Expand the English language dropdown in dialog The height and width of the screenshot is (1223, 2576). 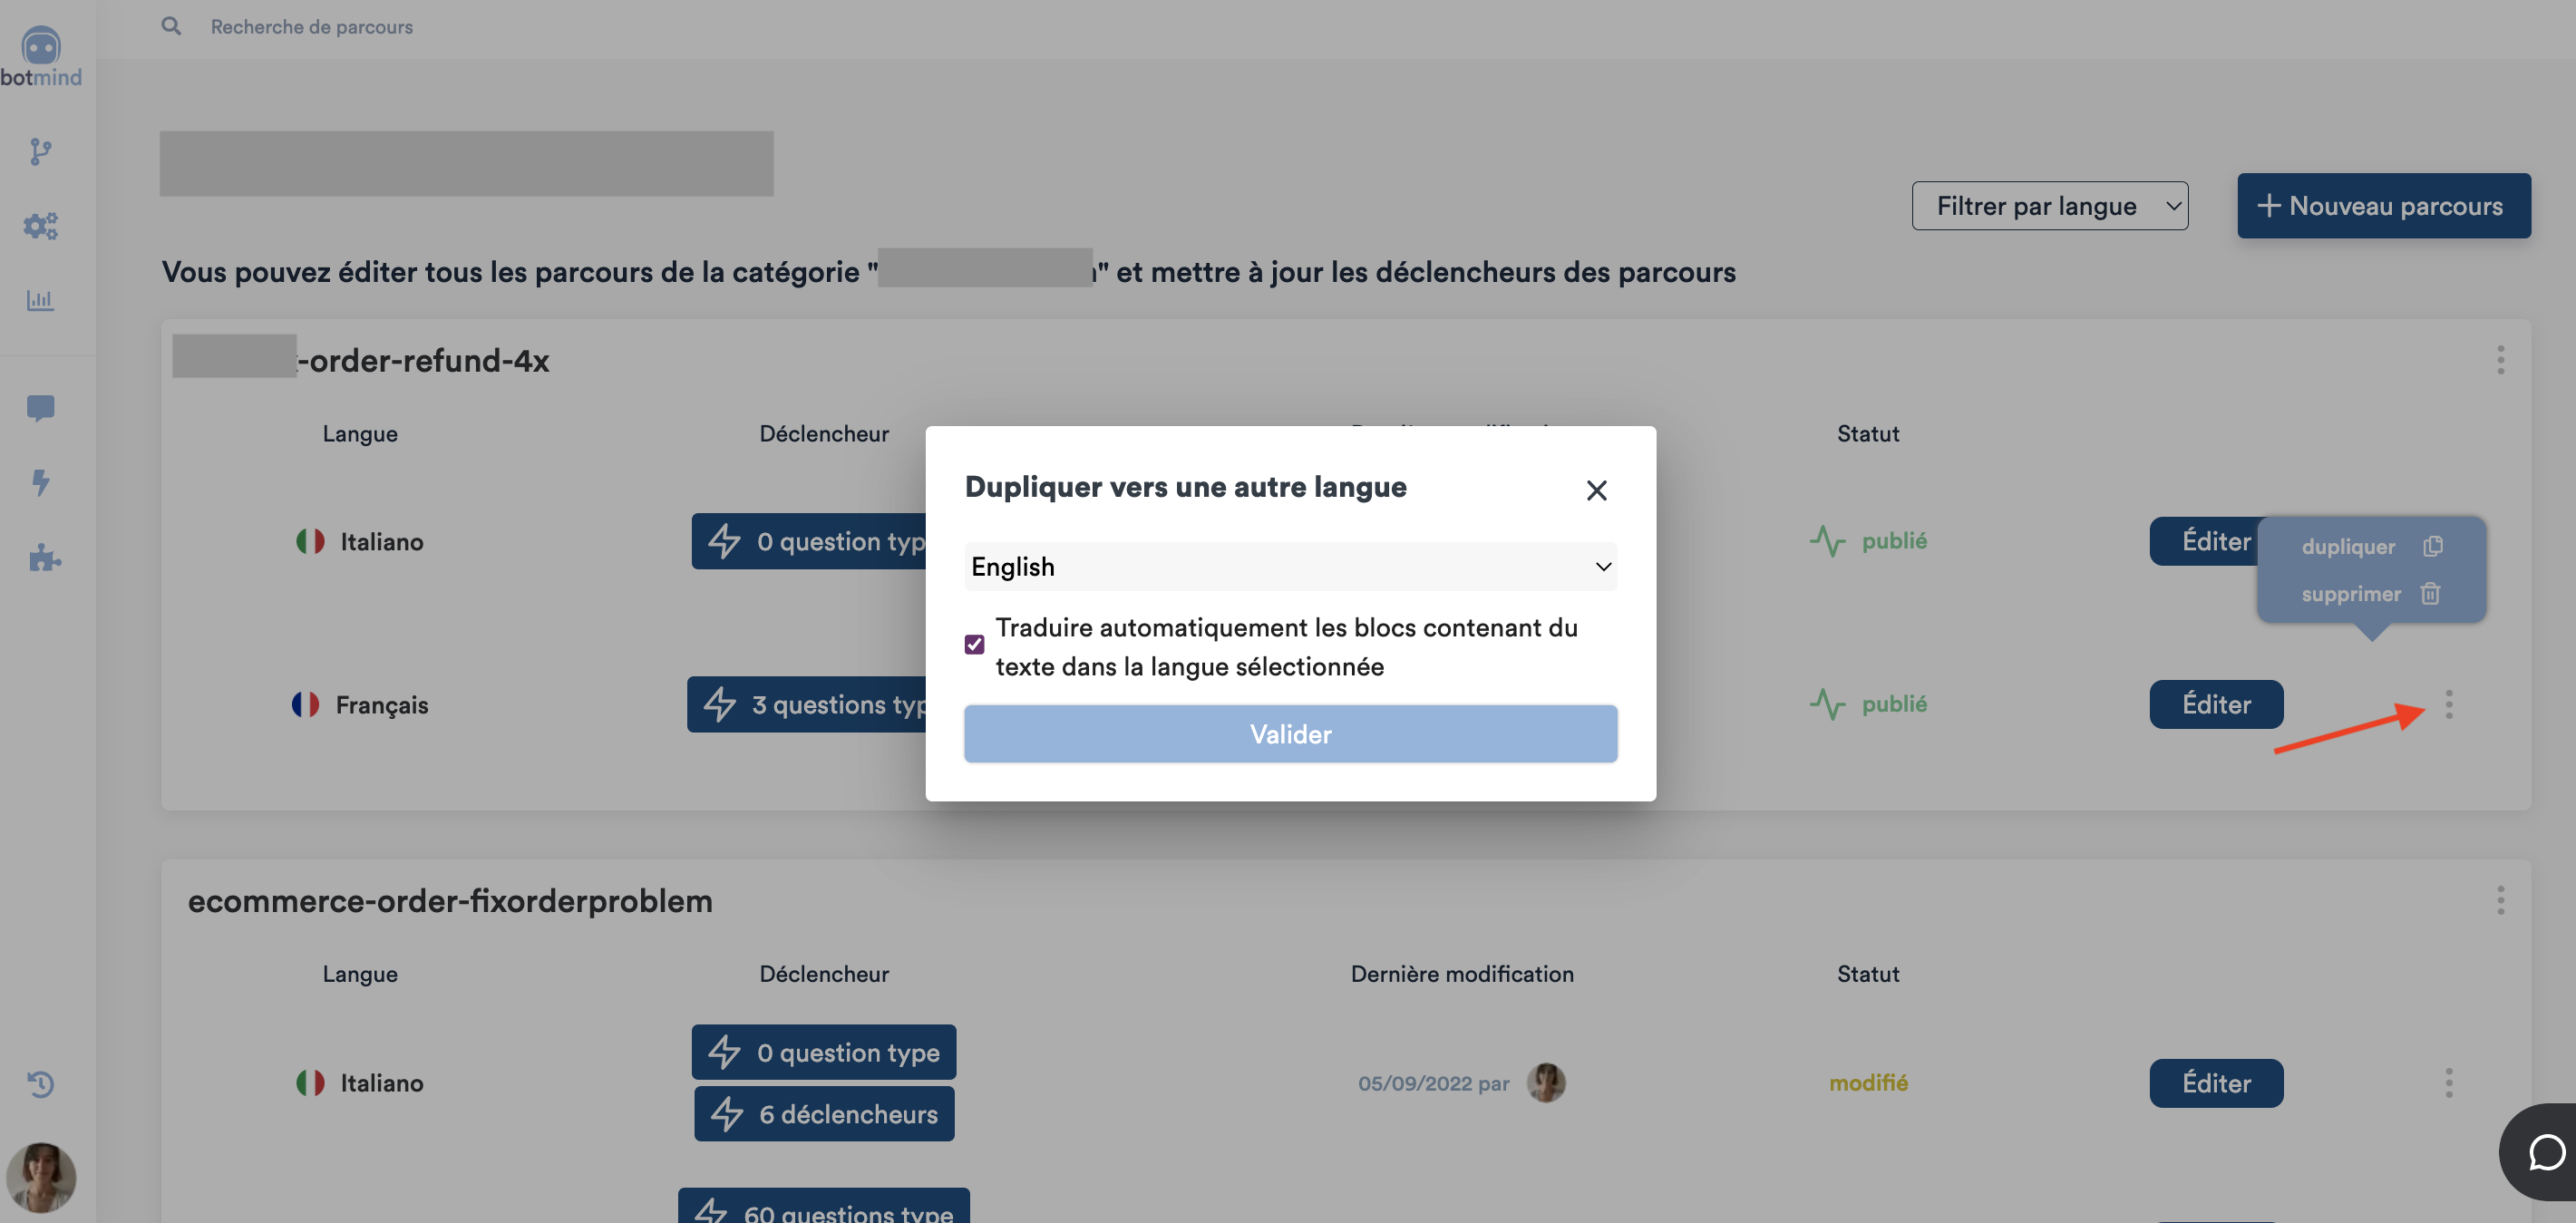1290,566
